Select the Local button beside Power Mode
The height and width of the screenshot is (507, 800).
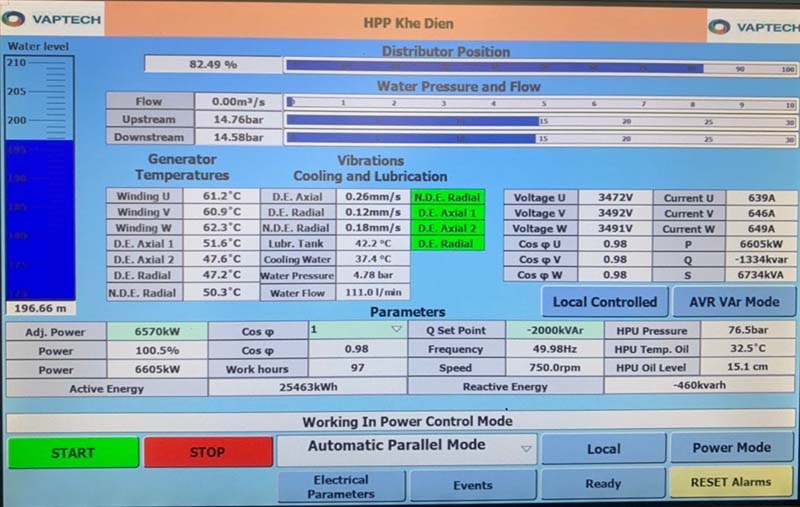603,448
